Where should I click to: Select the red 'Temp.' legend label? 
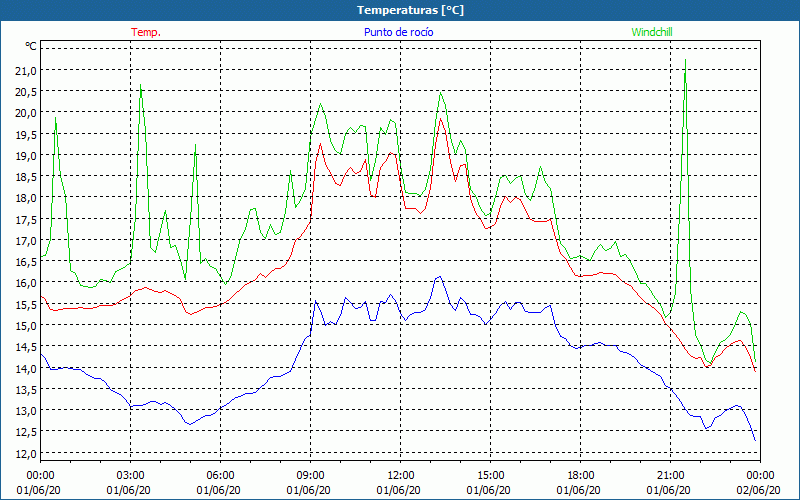click(146, 32)
